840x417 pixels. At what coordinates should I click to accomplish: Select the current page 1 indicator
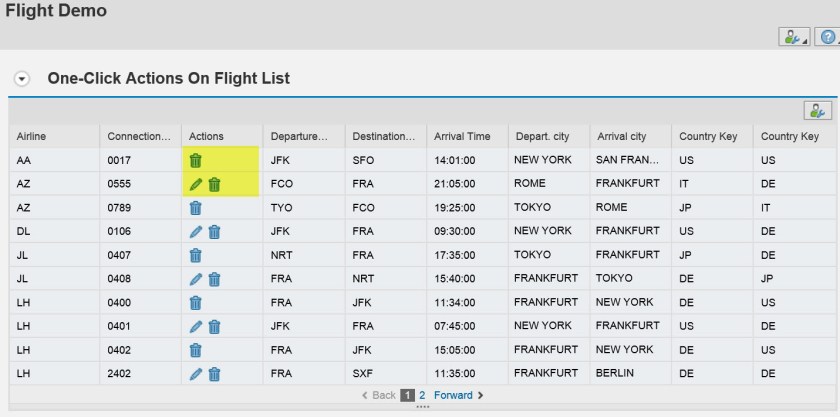click(x=408, y=396)
